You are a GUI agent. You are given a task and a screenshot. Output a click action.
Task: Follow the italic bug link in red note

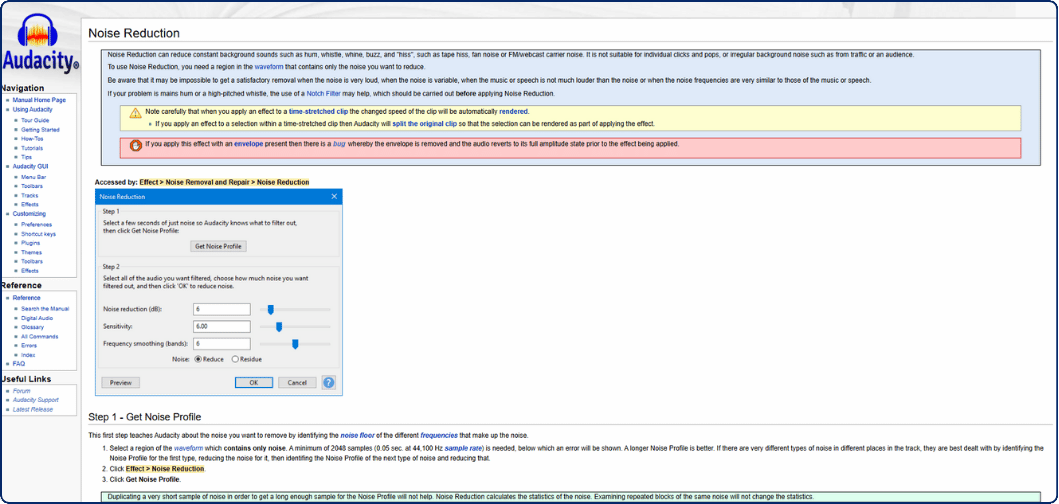[x=340, y=144]
